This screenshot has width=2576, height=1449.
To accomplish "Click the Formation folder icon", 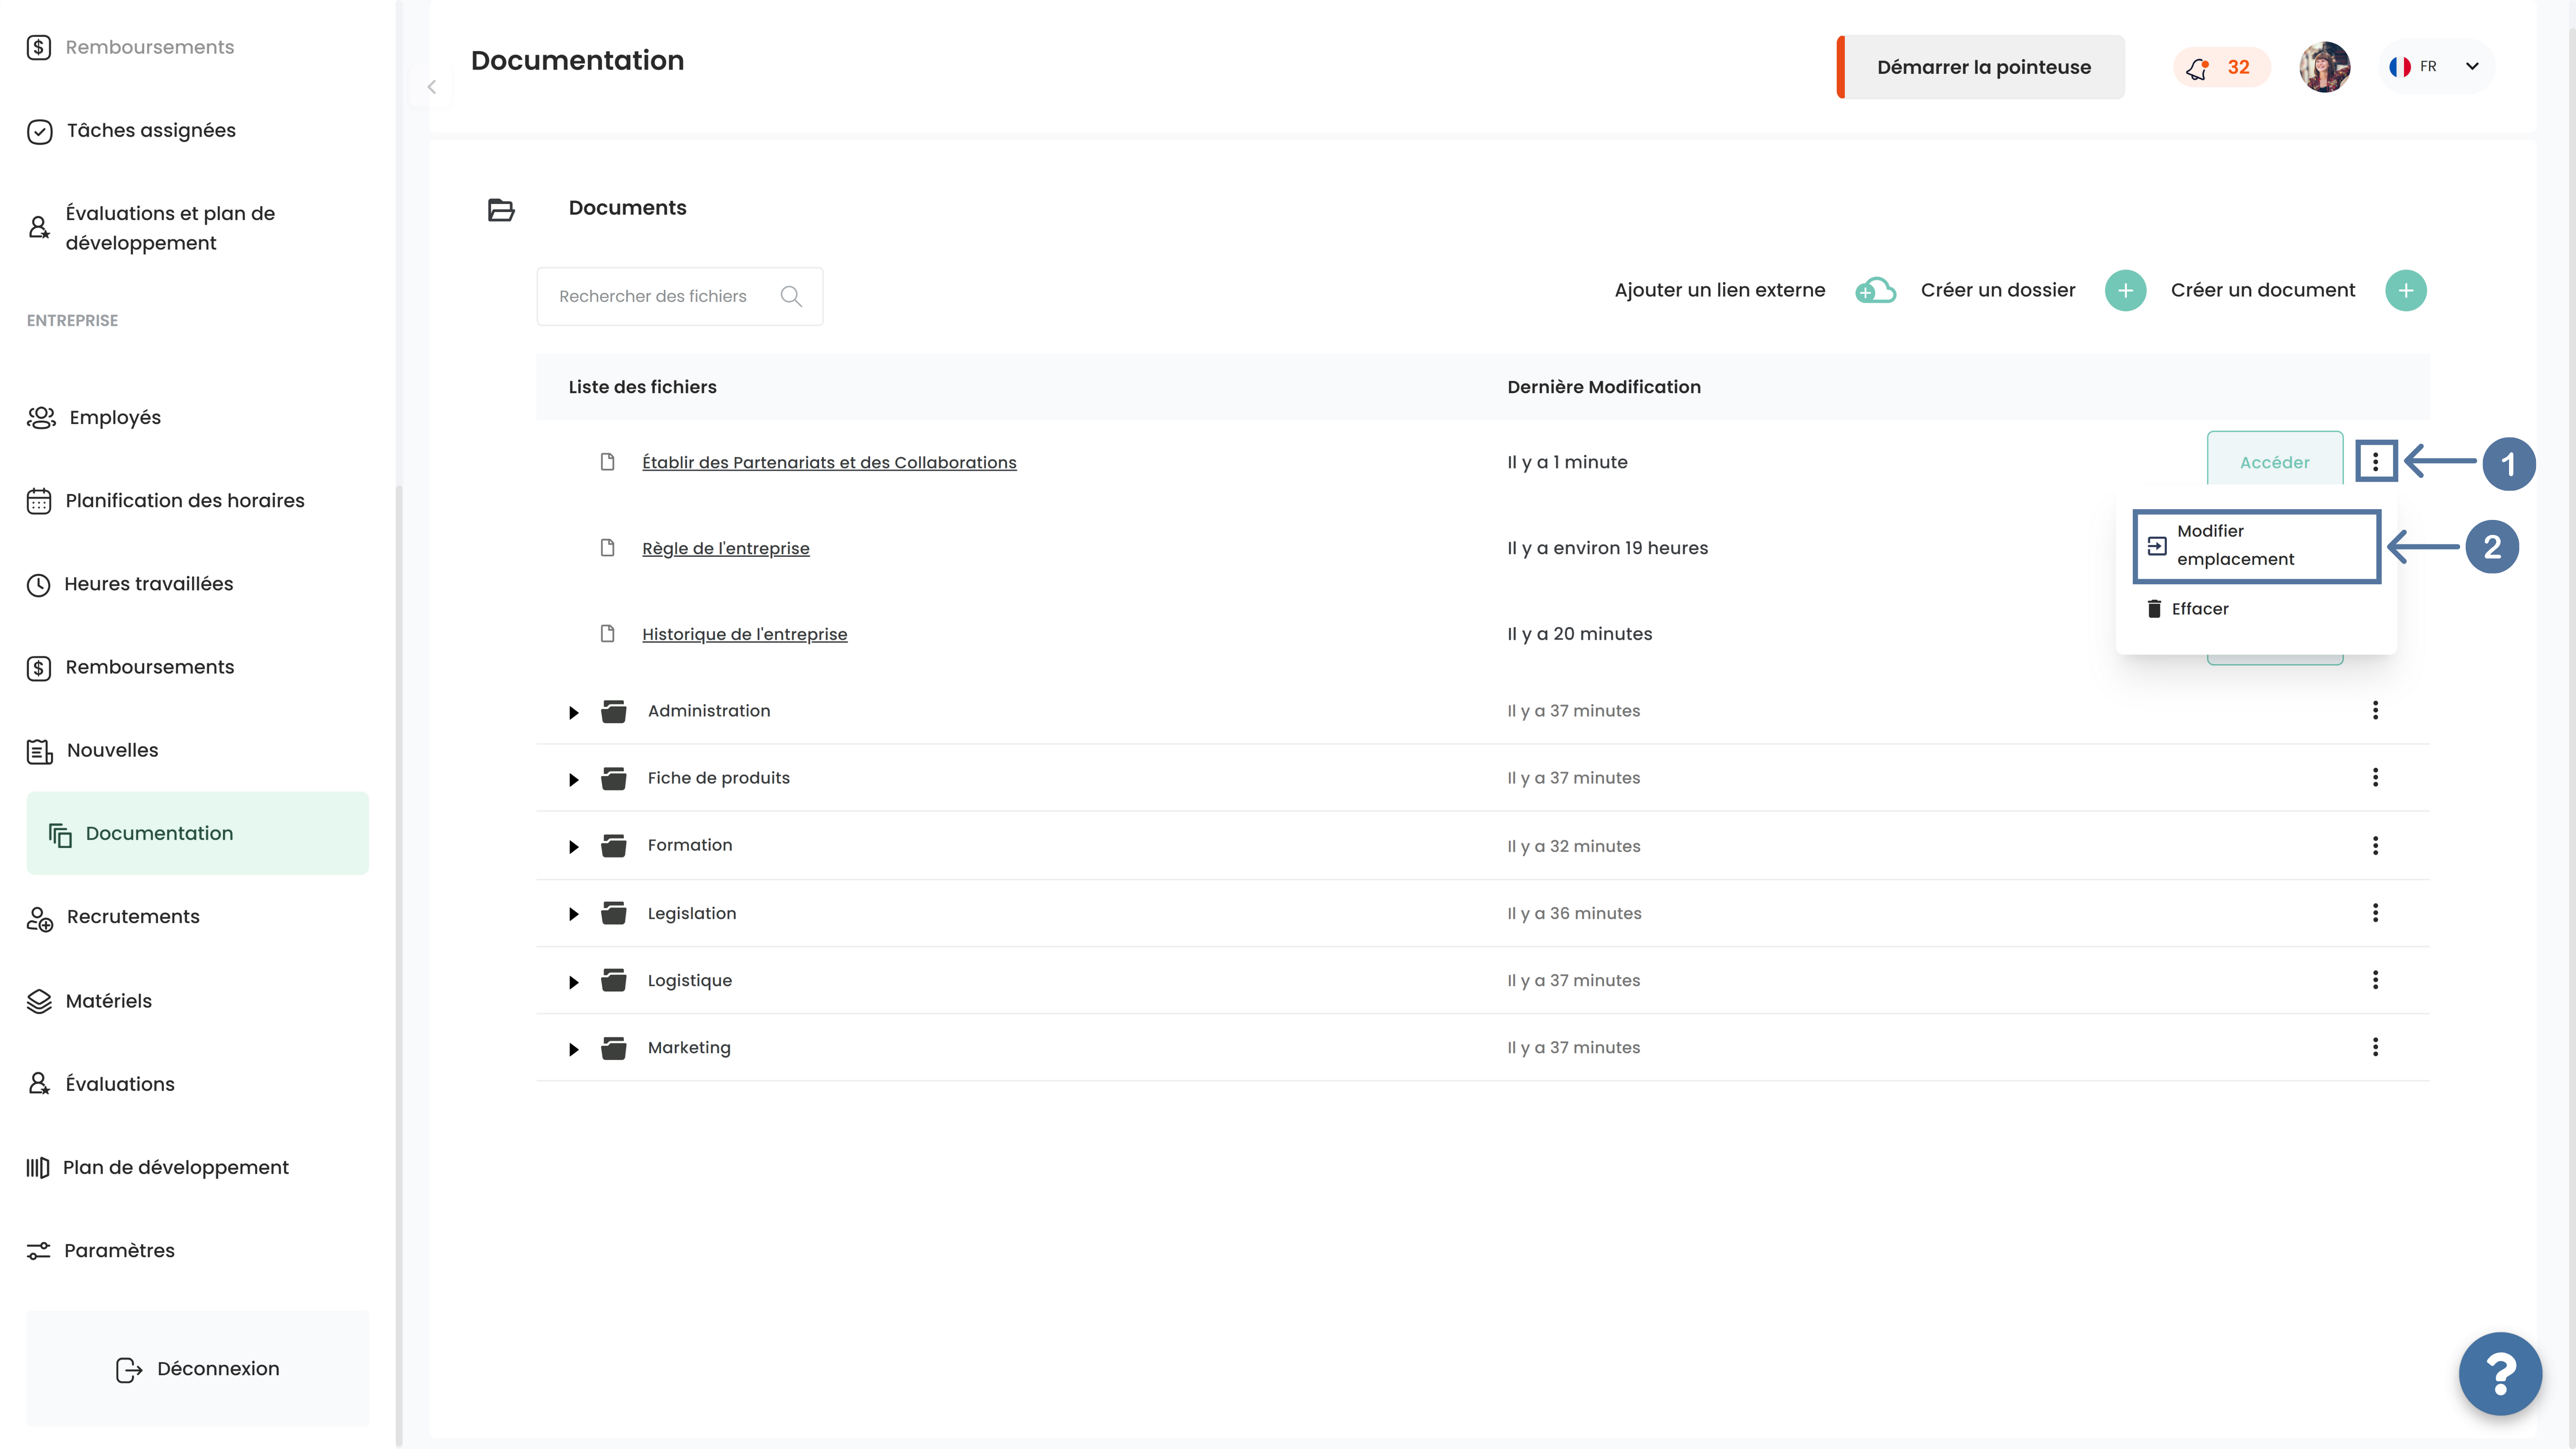I will tap(614, 845).
